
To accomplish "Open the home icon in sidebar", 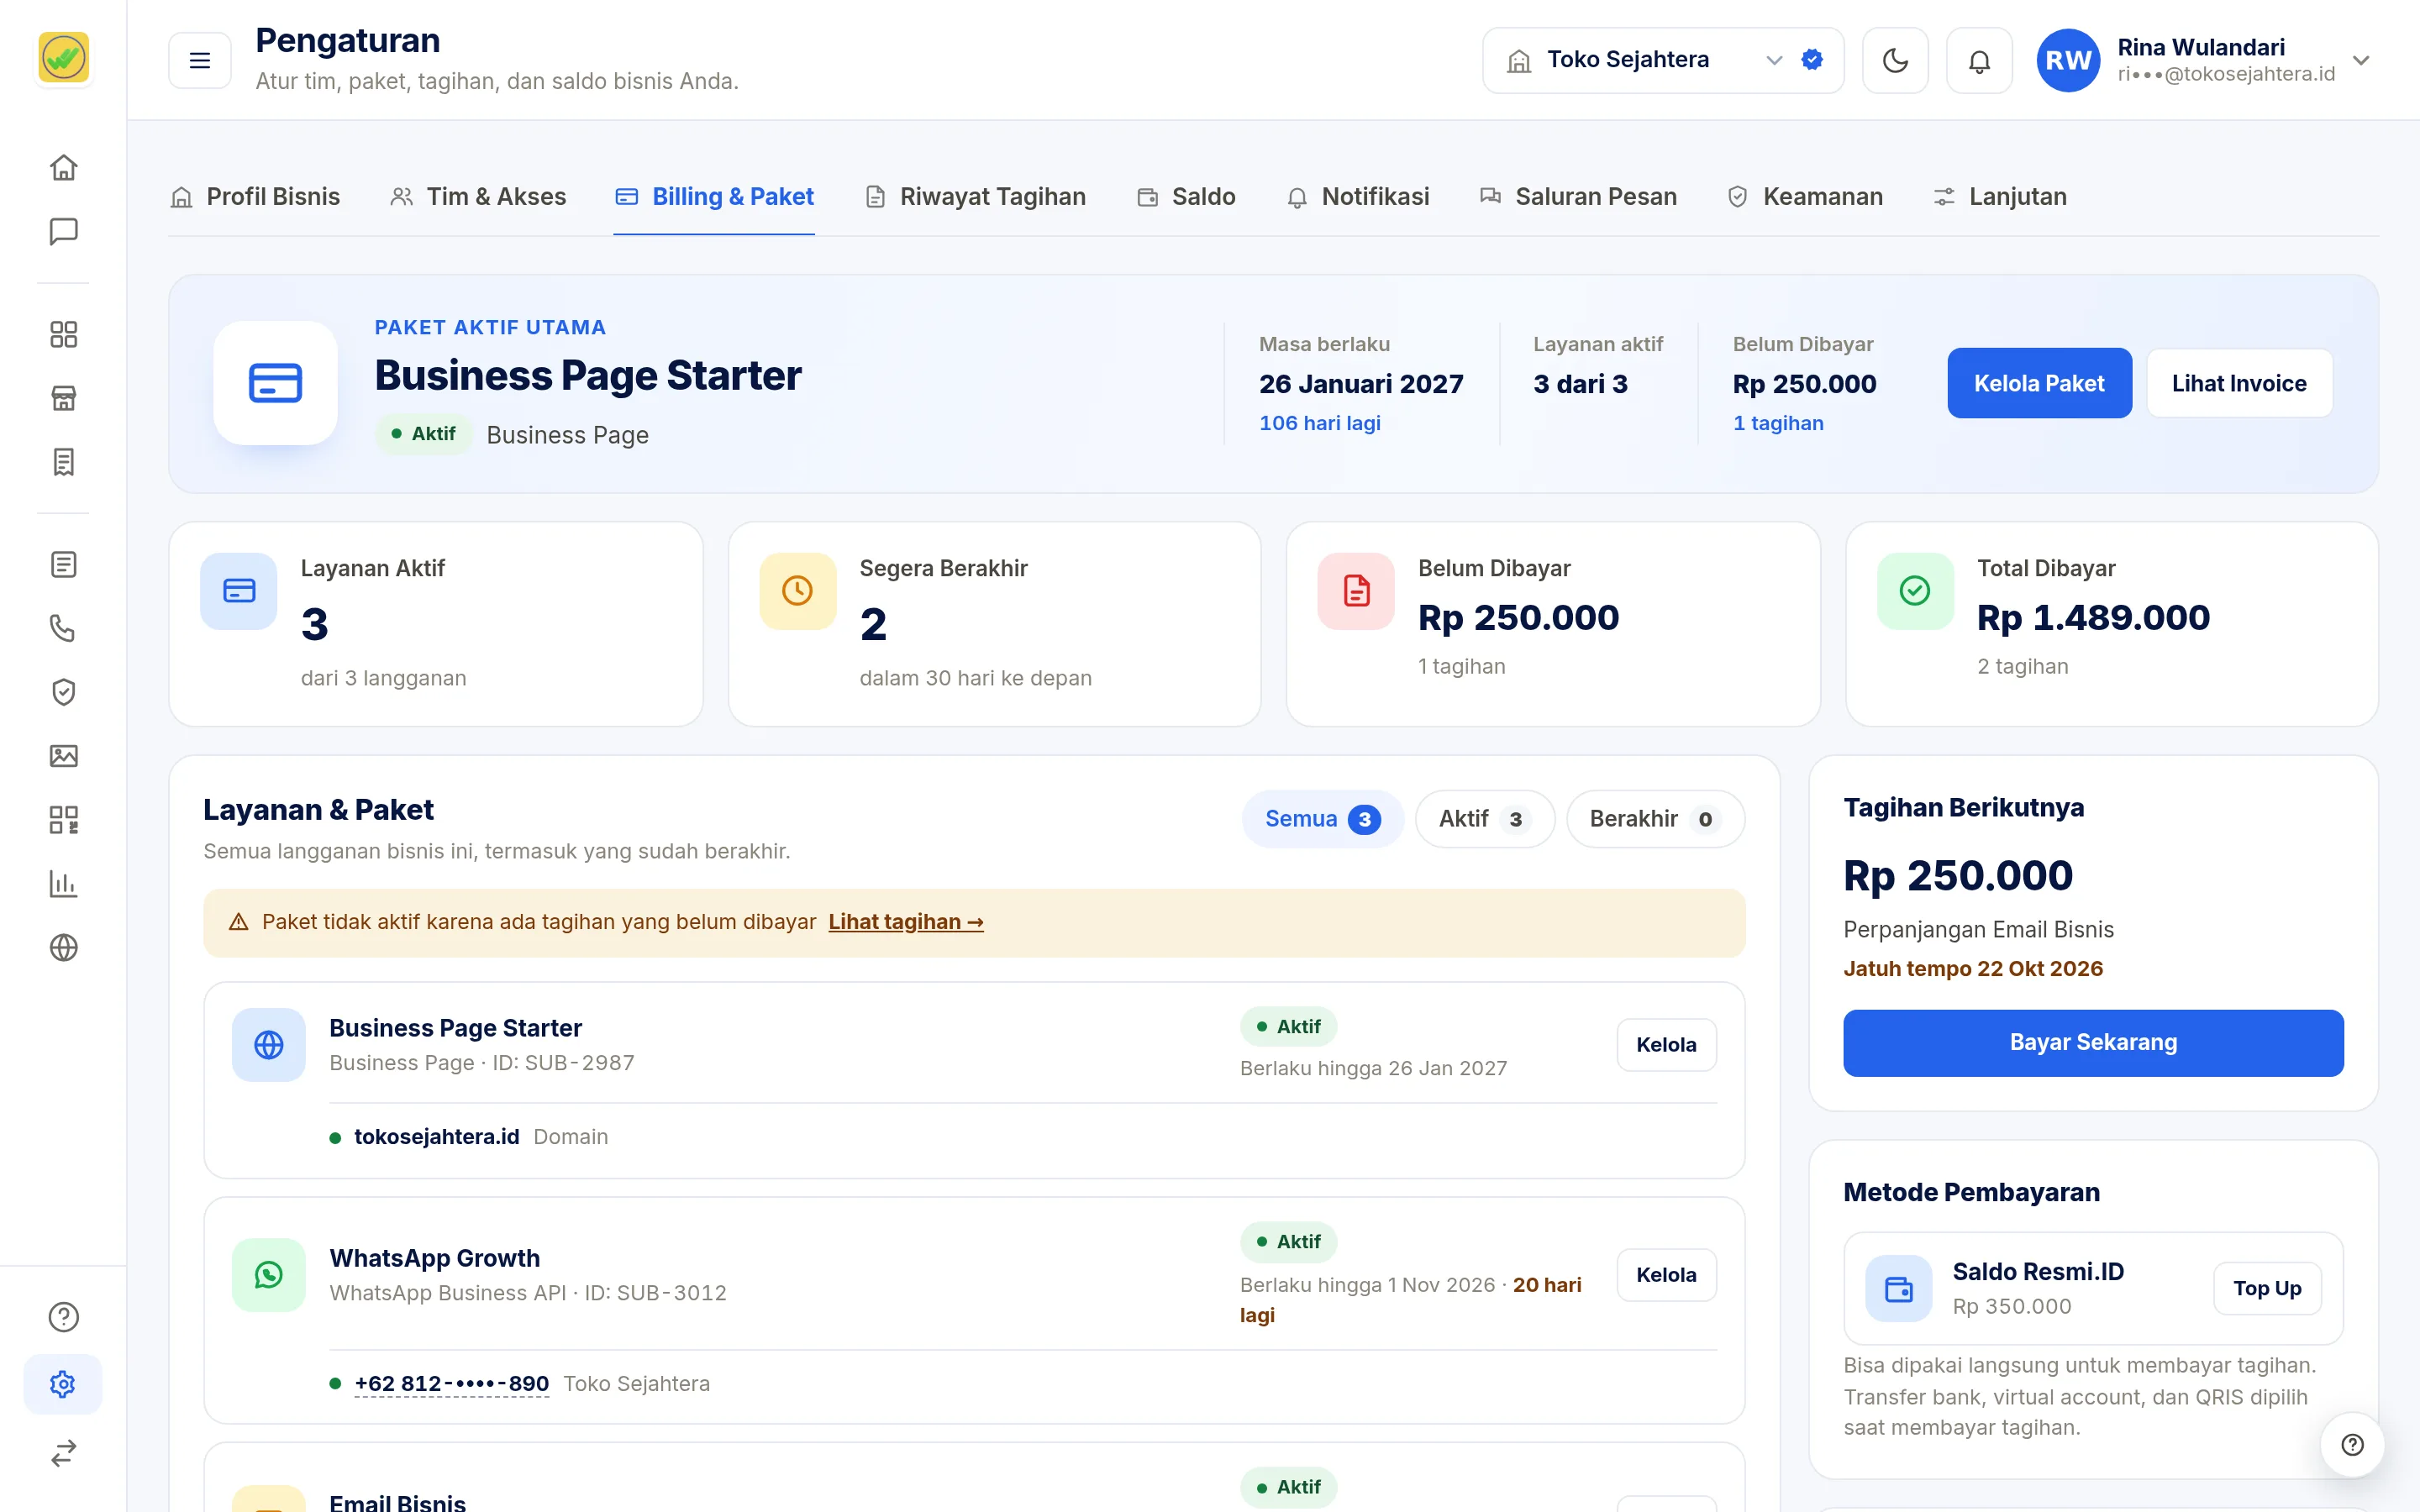I will [x=63, y=168].
